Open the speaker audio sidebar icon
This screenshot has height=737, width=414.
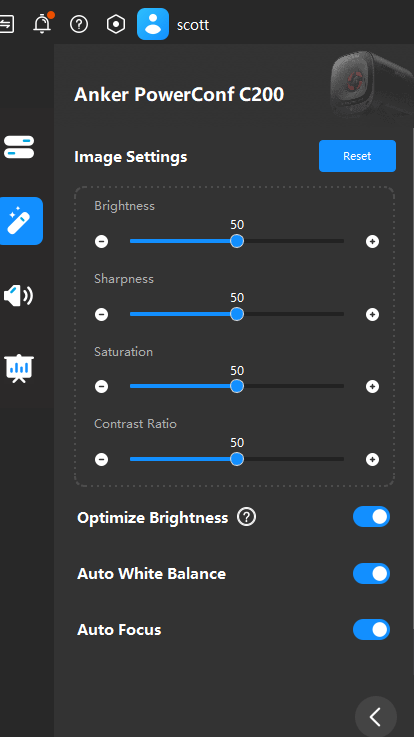tap(18, 296)
